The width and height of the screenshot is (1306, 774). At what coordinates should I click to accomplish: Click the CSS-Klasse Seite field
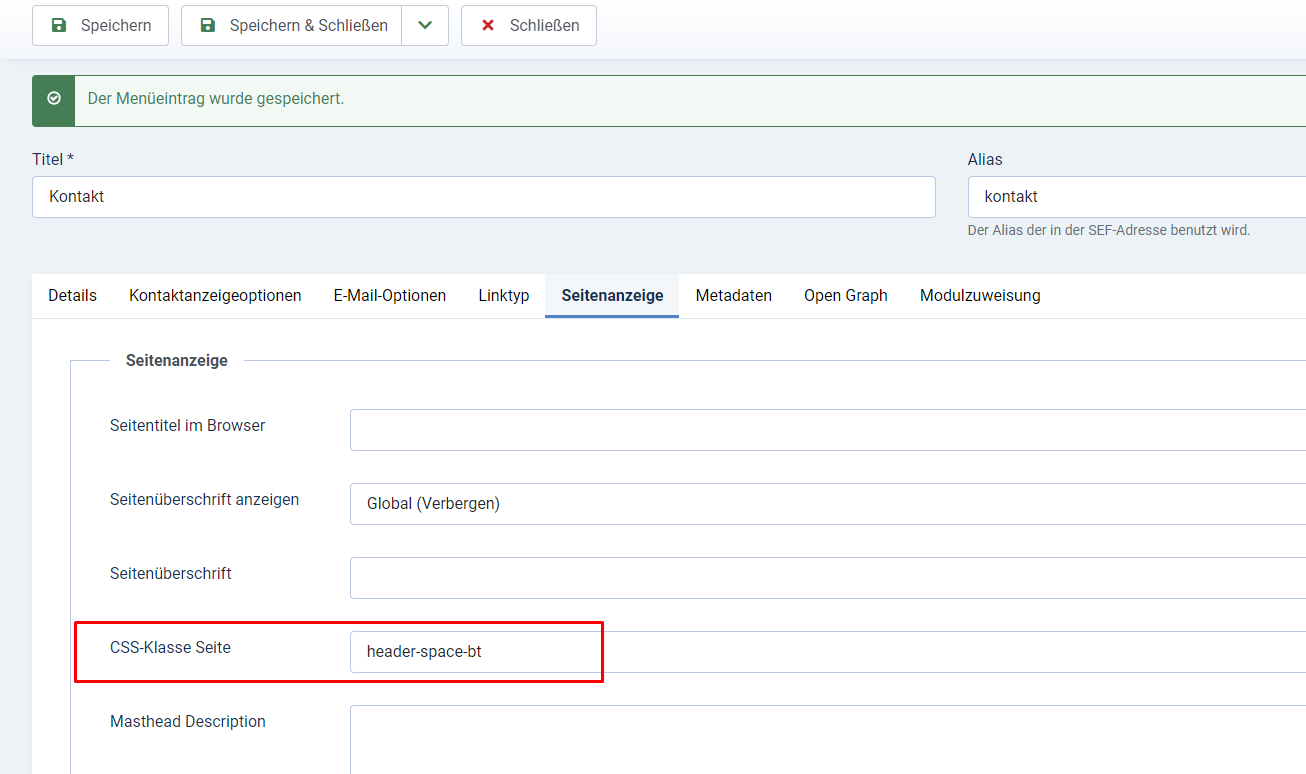click(x=827, y=652)
